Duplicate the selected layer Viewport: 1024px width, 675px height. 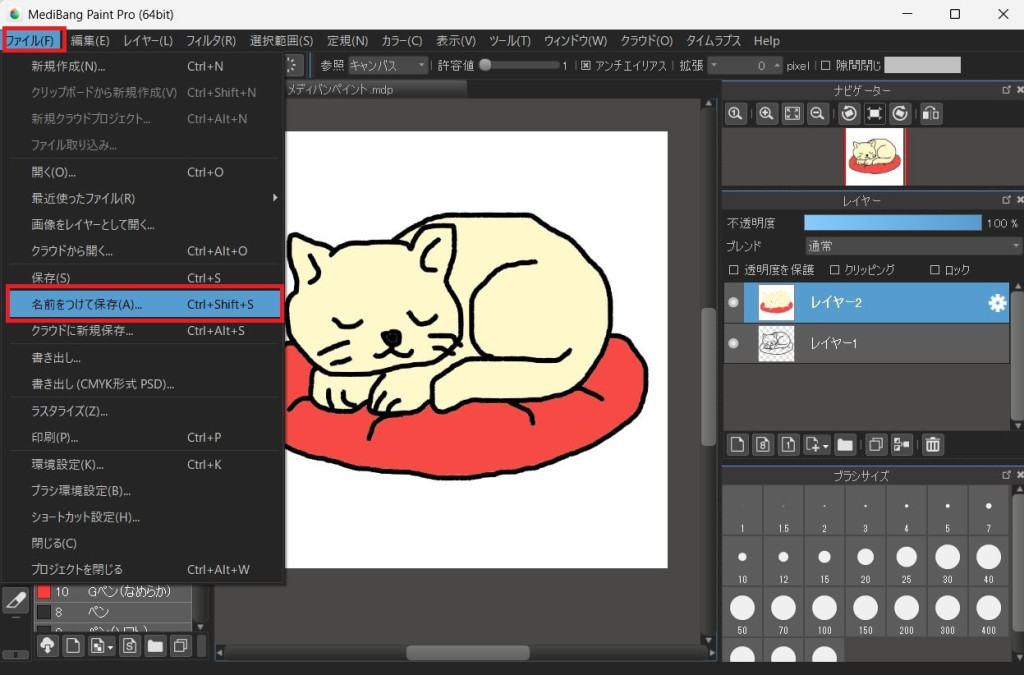[x=876, y=445]
